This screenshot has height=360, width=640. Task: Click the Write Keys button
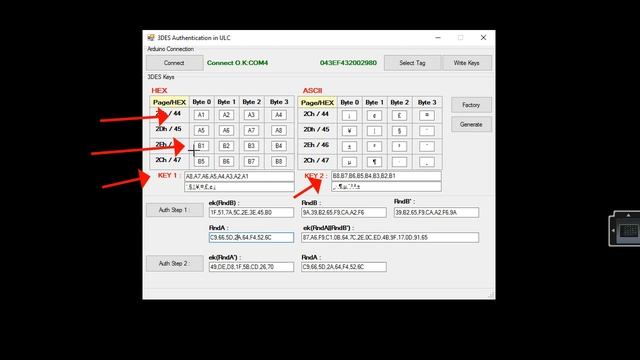[x=466, y=63]
